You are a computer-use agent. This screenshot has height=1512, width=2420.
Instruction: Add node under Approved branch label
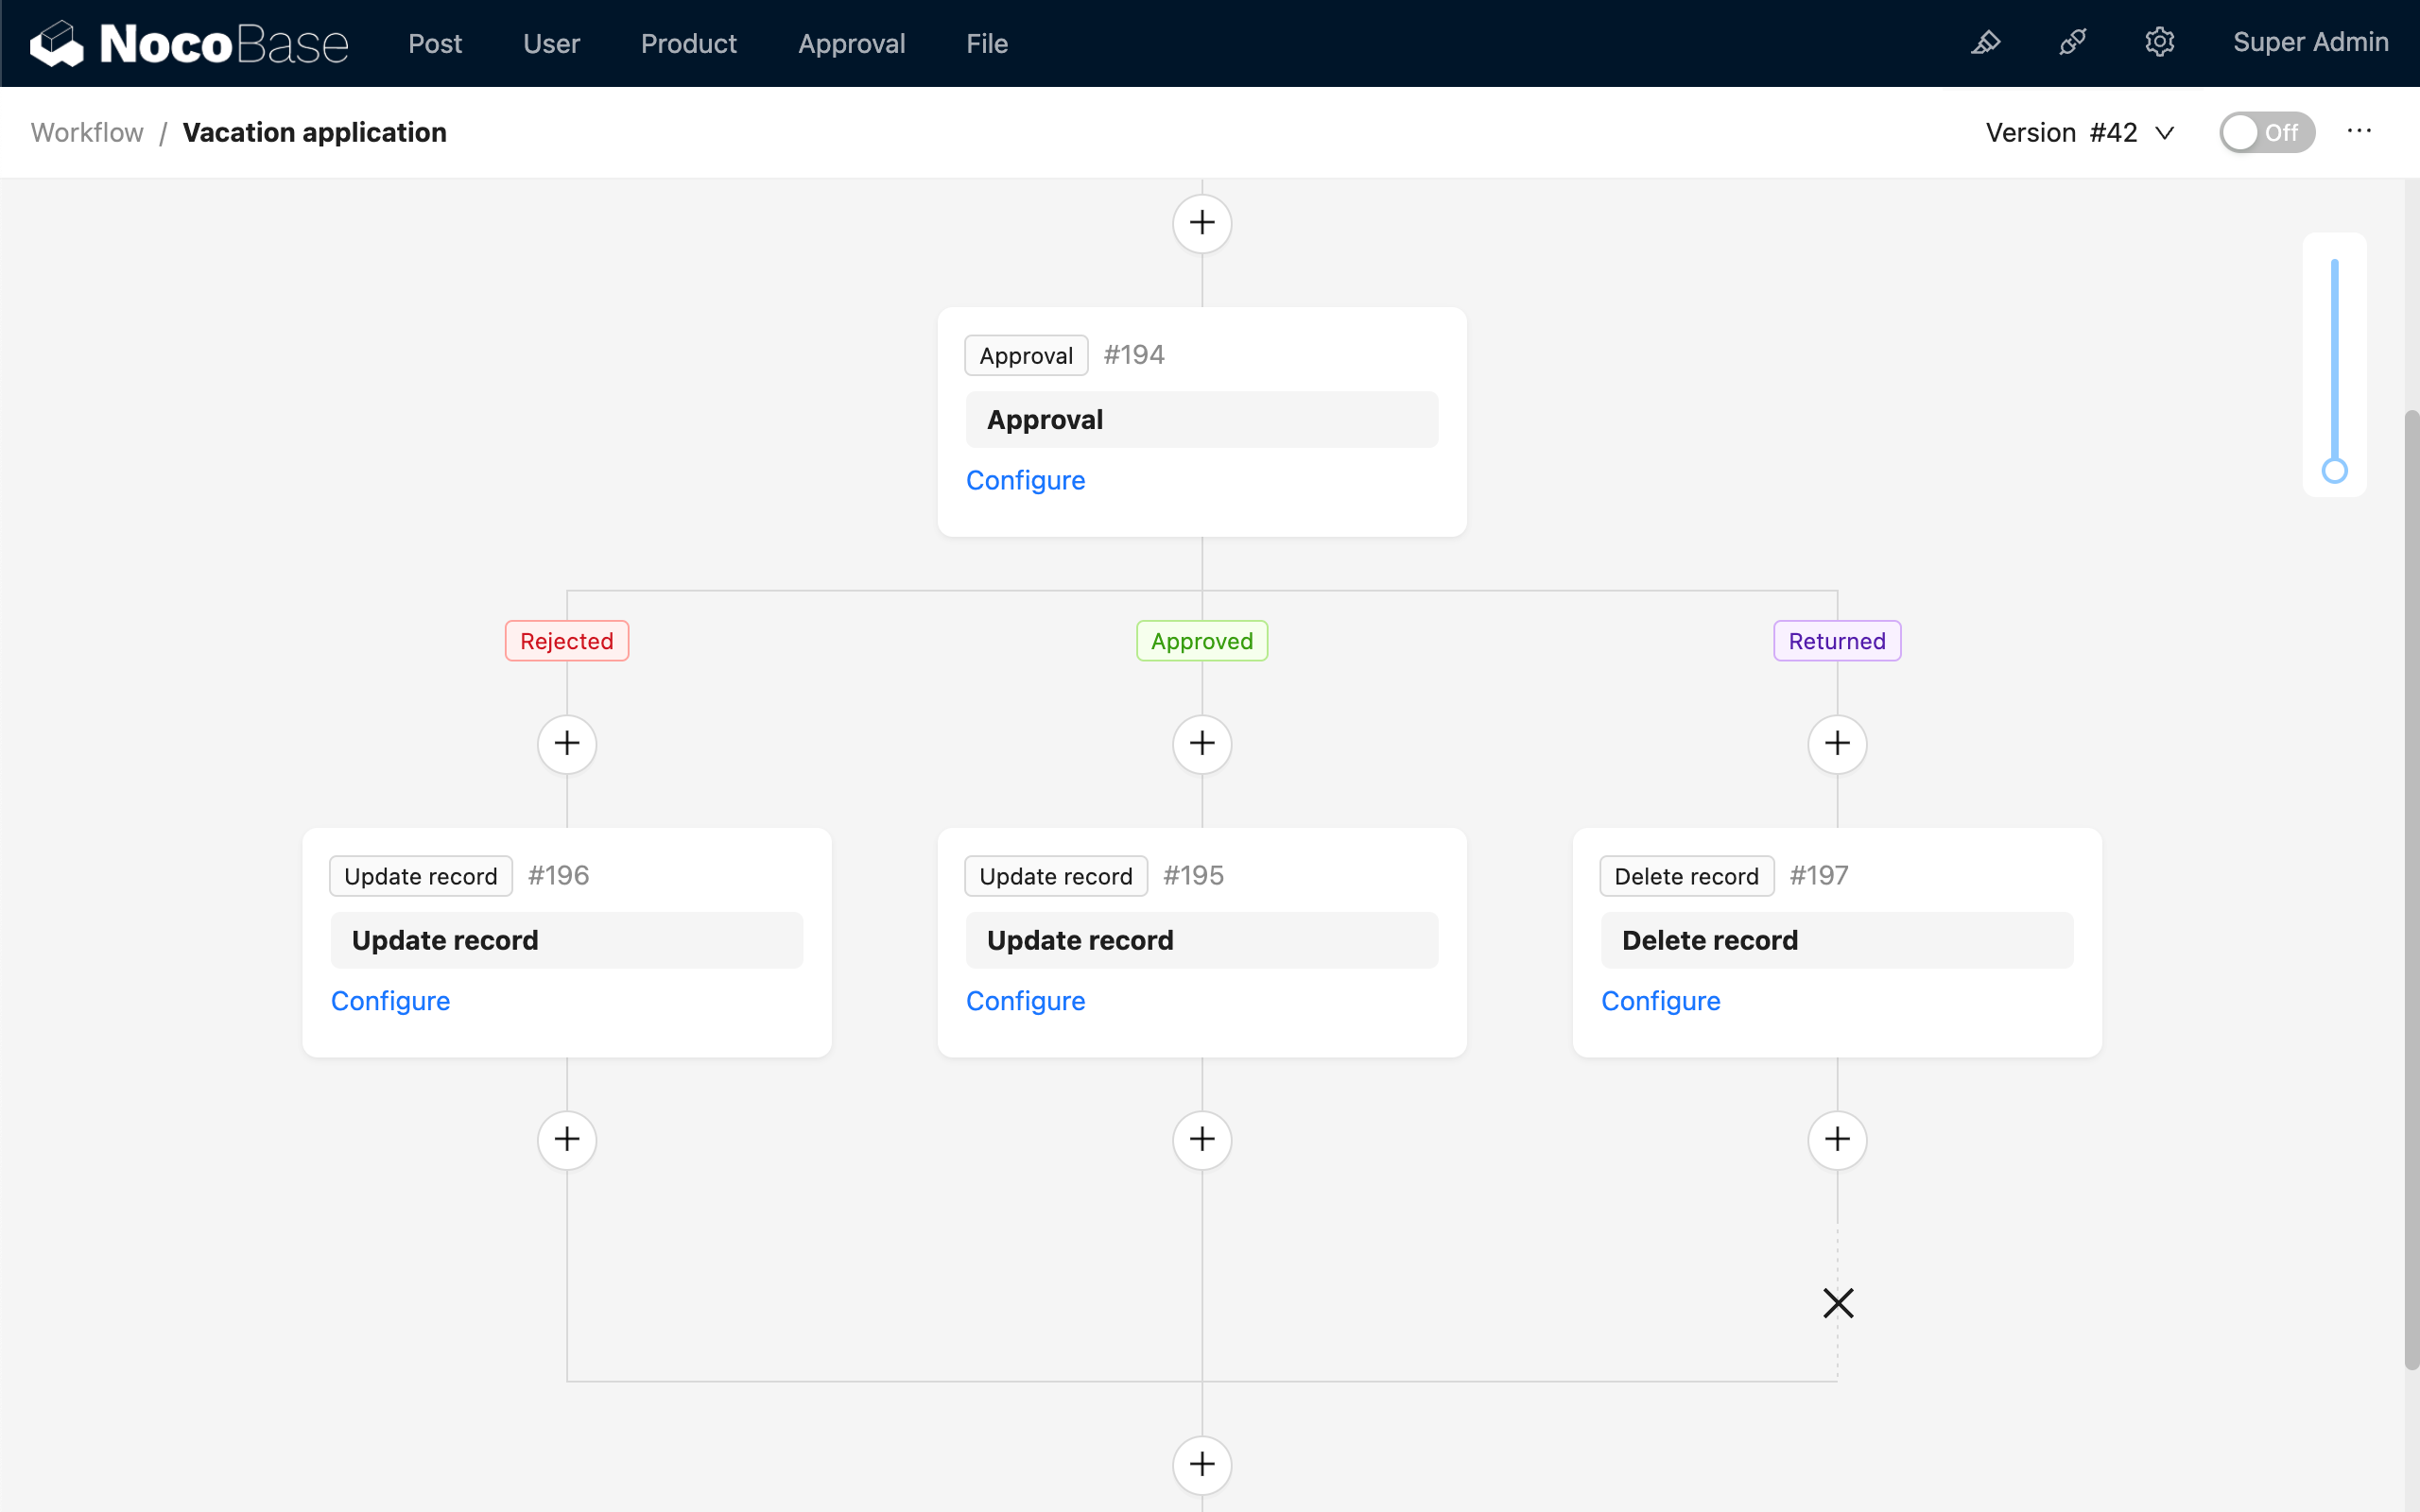(x=1202, y=743)
